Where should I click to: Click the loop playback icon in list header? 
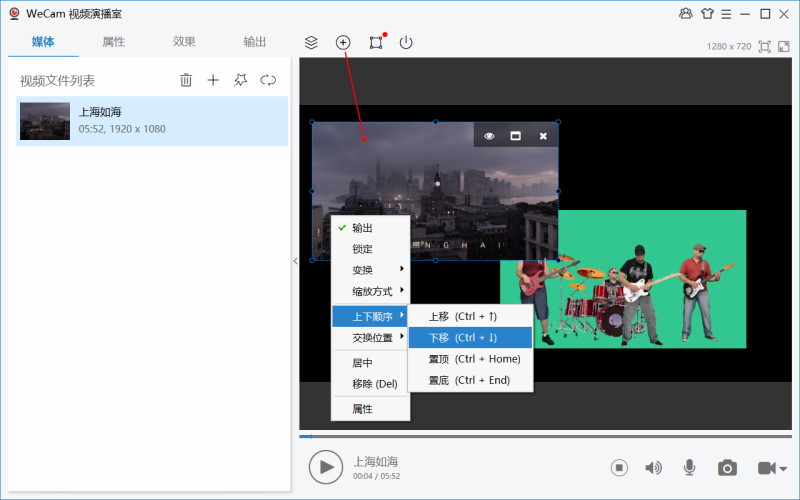click(268, 80)
